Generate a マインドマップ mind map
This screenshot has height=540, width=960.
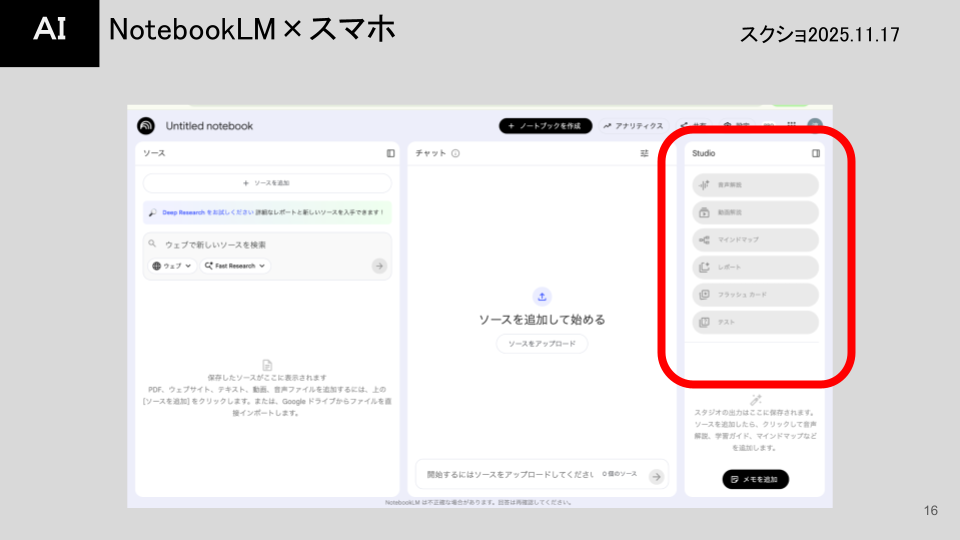(755, 240)
